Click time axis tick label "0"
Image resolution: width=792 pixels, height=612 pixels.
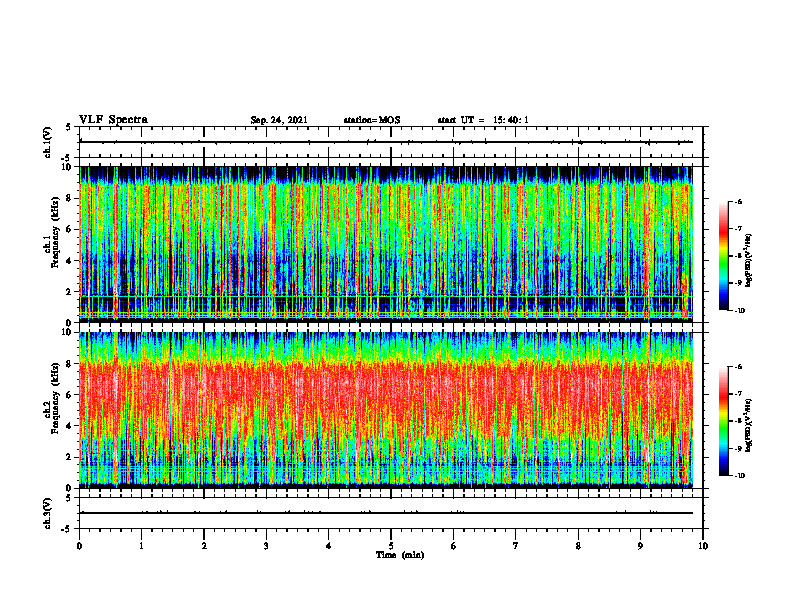[x=79, y=546]
